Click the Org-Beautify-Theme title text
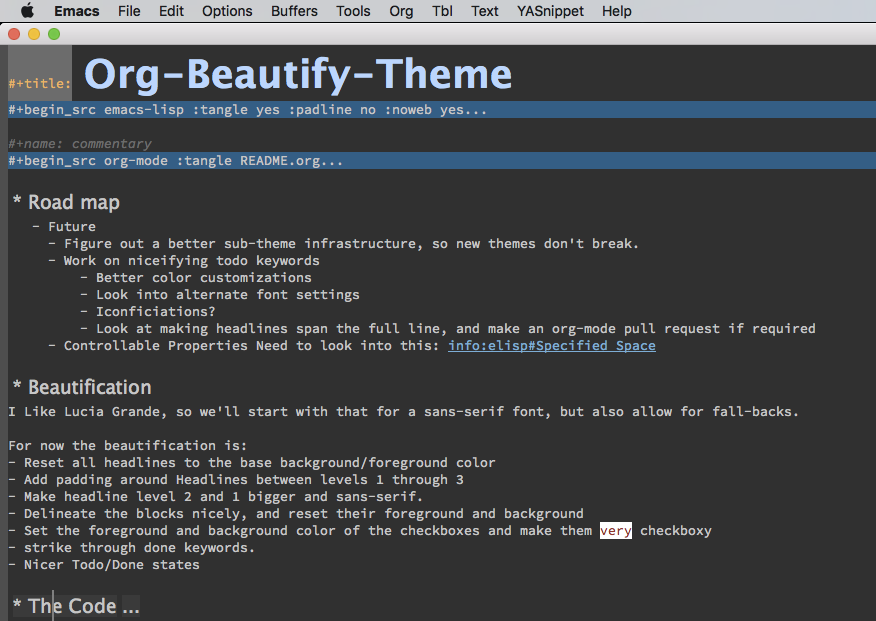876x621 pixels. coord(298,74)
